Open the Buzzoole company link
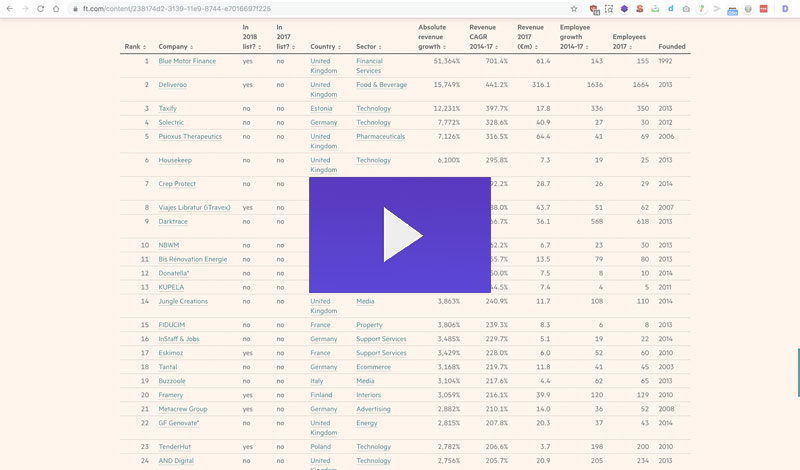Screen dimensions: 800x470 172,381
